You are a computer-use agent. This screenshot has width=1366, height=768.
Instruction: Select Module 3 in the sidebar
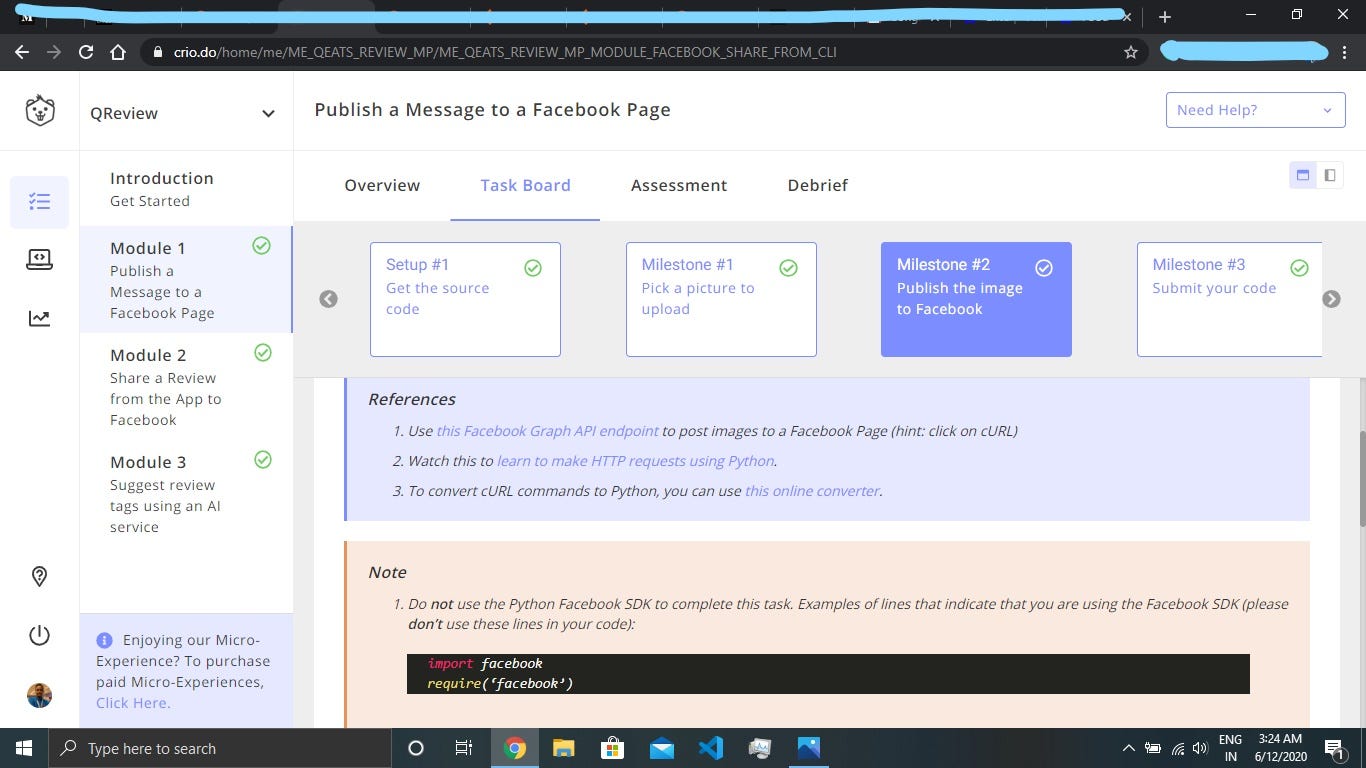pyautogui.click(x=186, y=494)
